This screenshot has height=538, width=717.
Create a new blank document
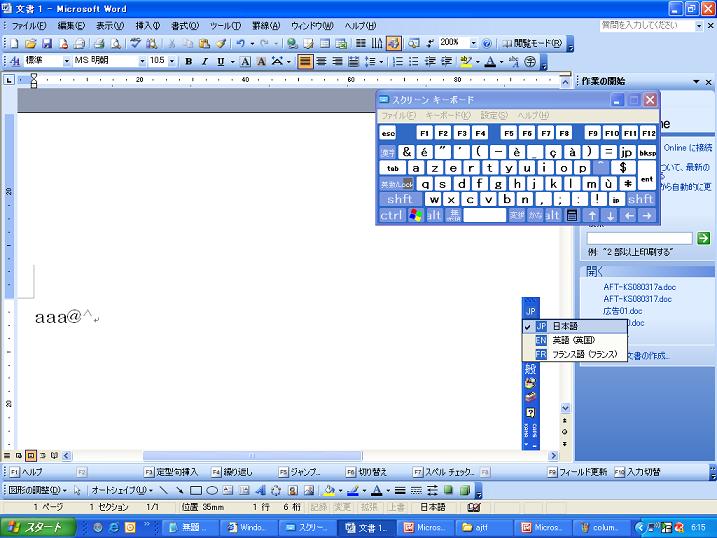click(x=14, y=43)
